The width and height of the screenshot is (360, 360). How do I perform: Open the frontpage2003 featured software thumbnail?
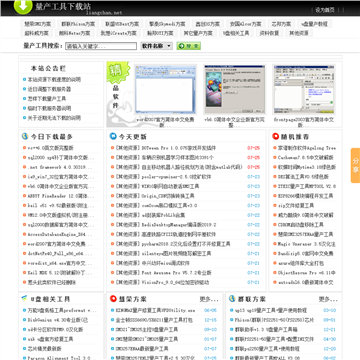click(x=304, y=90)
